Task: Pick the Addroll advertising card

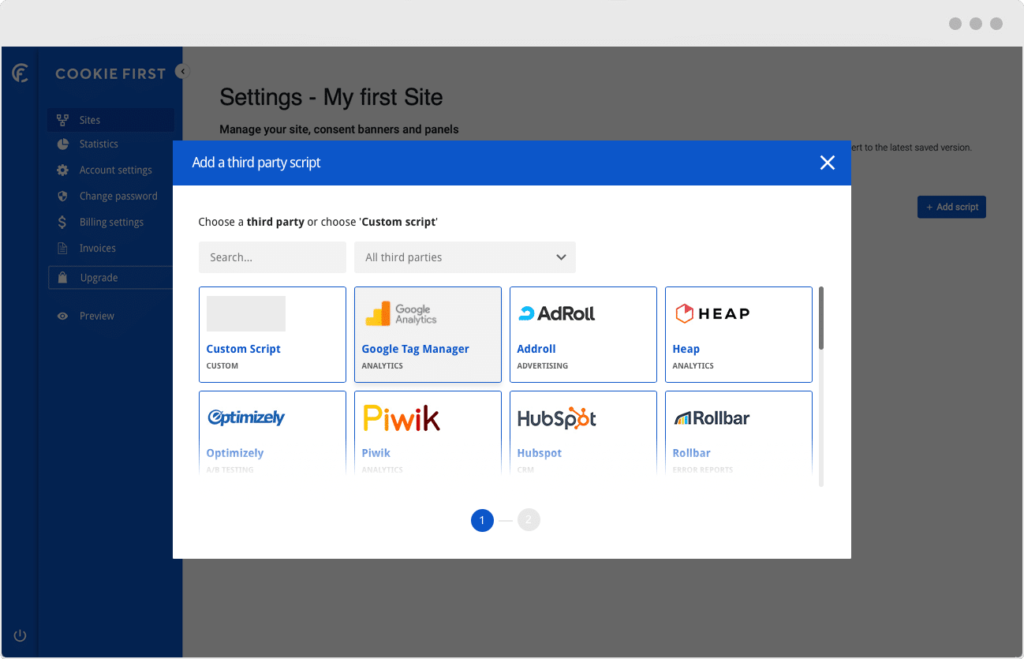Action: pos(583,334)
